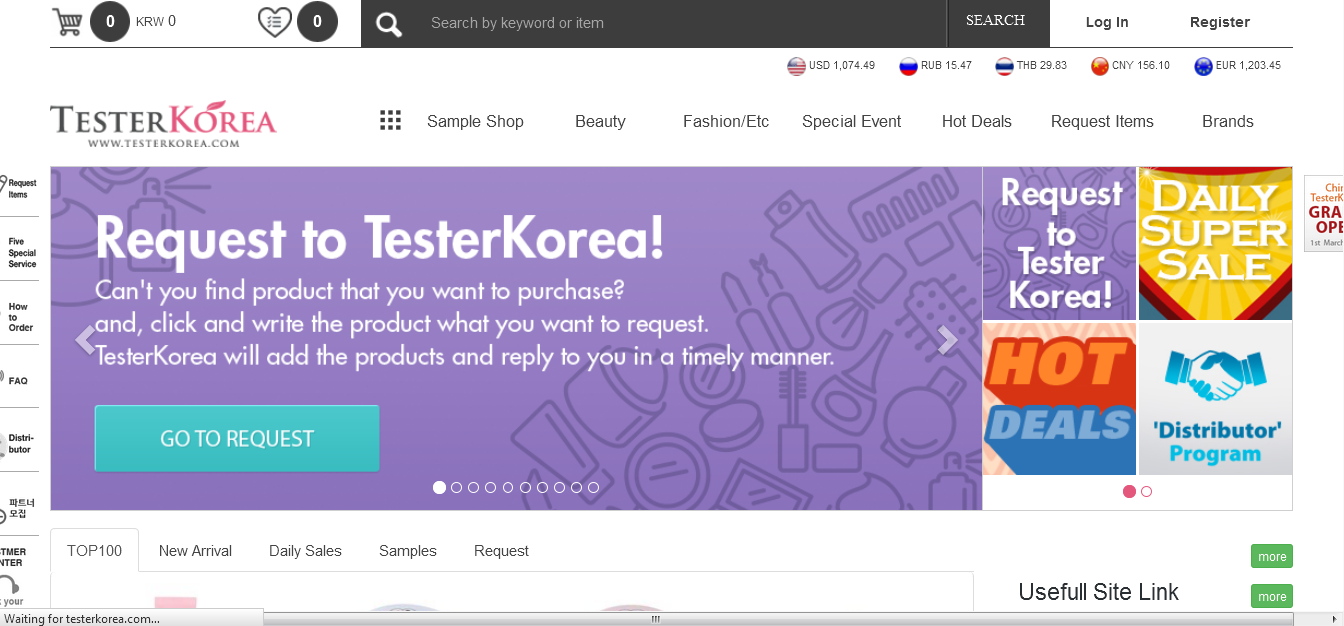
Task: Click the How to Order sidebar icon
Action: point(19,316)
